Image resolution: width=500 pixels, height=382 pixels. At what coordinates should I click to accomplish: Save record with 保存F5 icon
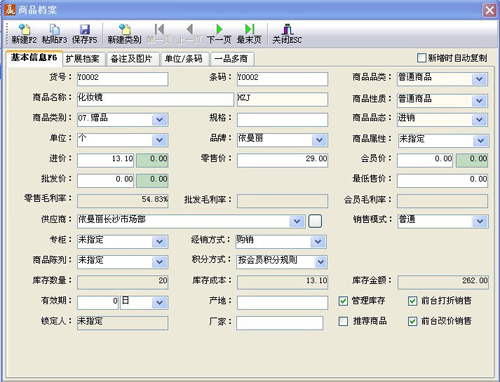85,29
